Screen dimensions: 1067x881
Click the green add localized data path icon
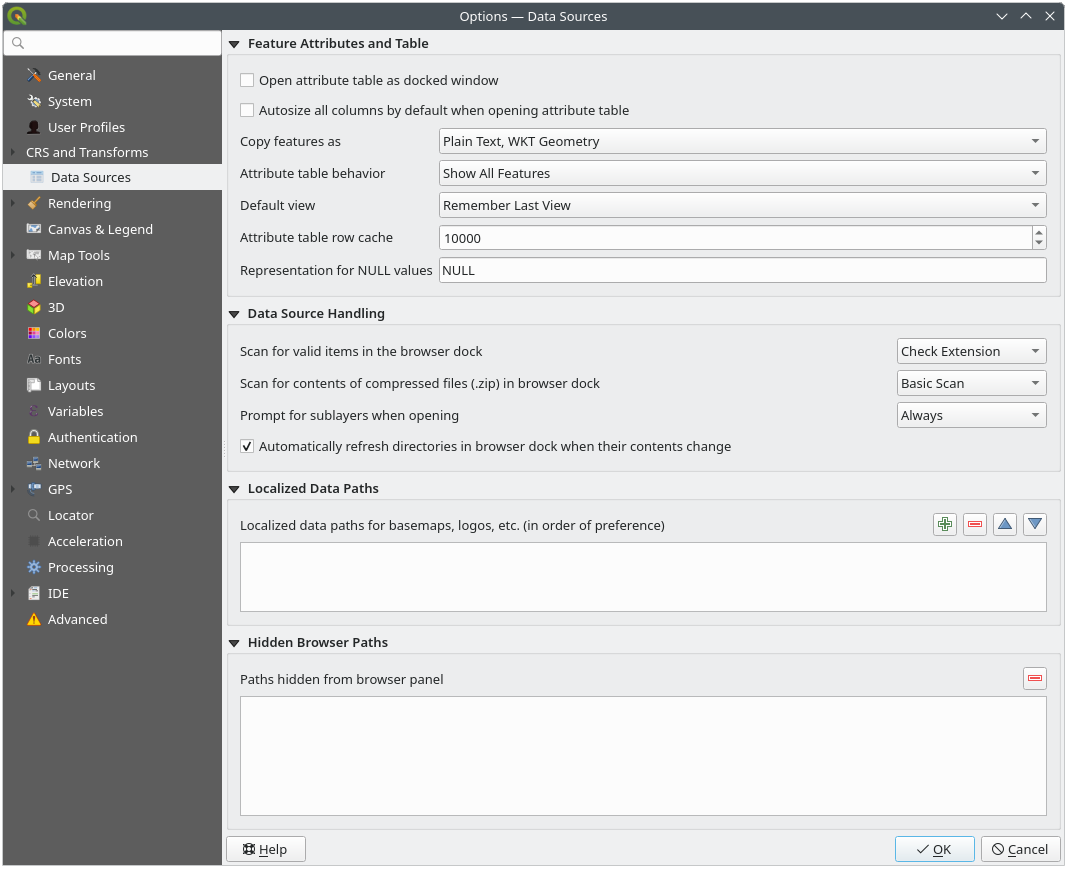click(945, 524)
